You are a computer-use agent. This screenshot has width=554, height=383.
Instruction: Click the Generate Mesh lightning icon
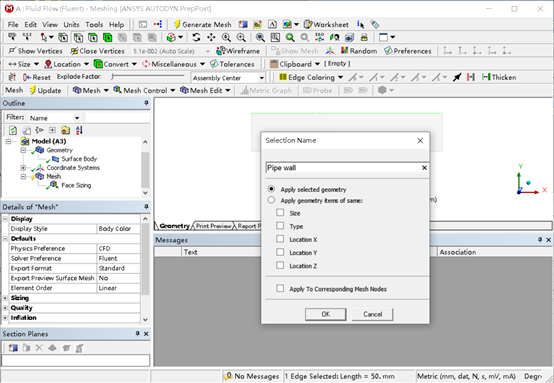pos(177,24)
